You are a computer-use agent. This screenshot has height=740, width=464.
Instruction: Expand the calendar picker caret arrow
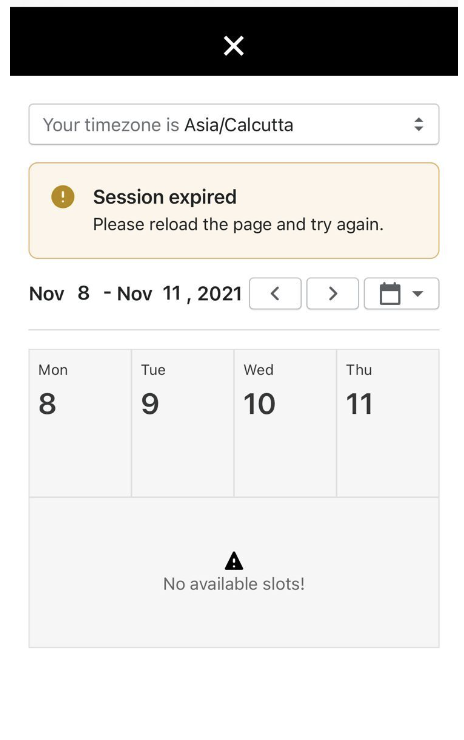click(417, 294)
